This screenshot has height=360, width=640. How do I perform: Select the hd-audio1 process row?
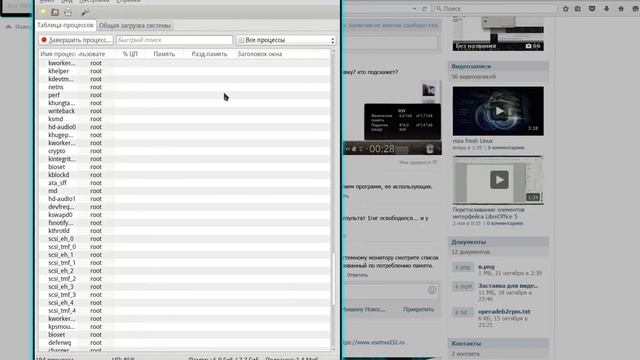click(184, 199)
